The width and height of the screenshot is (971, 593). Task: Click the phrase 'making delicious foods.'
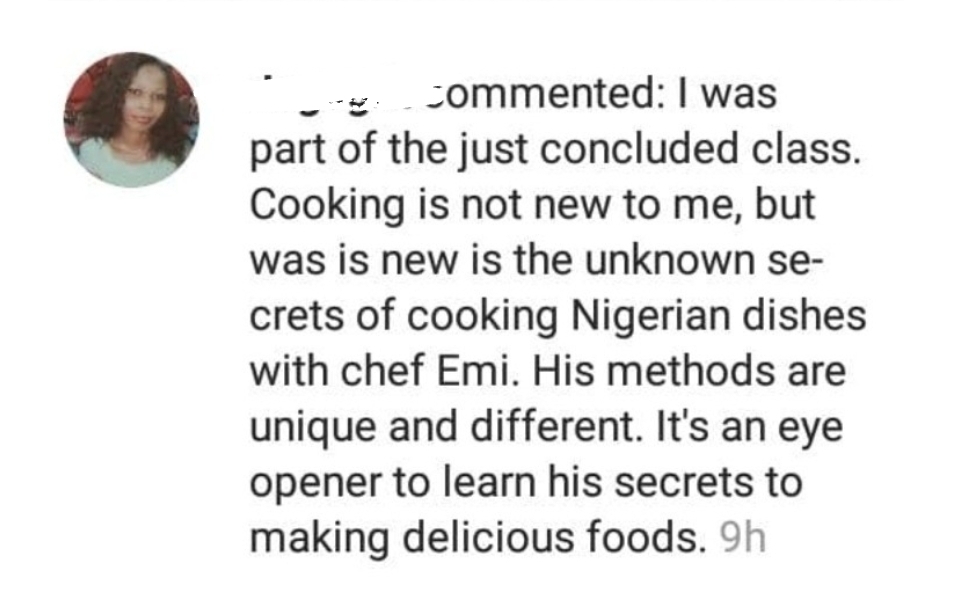[x=478, y=537]
